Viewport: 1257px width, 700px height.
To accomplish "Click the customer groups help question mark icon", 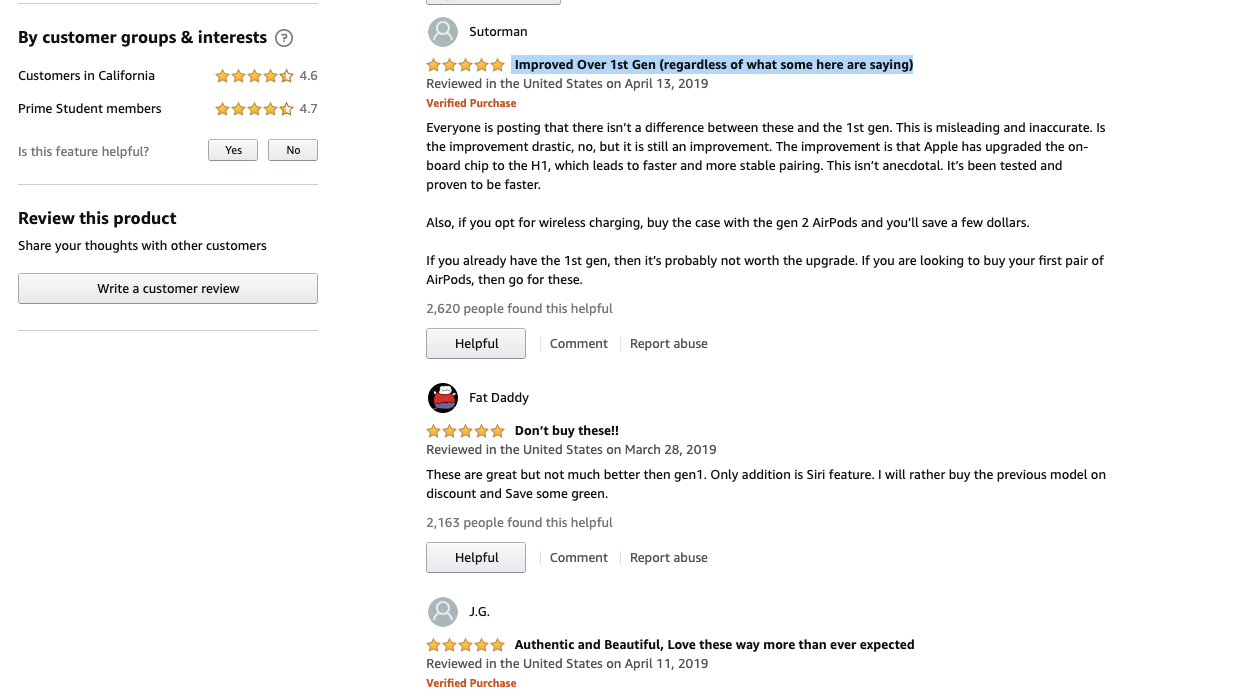I will click(284, 37).
